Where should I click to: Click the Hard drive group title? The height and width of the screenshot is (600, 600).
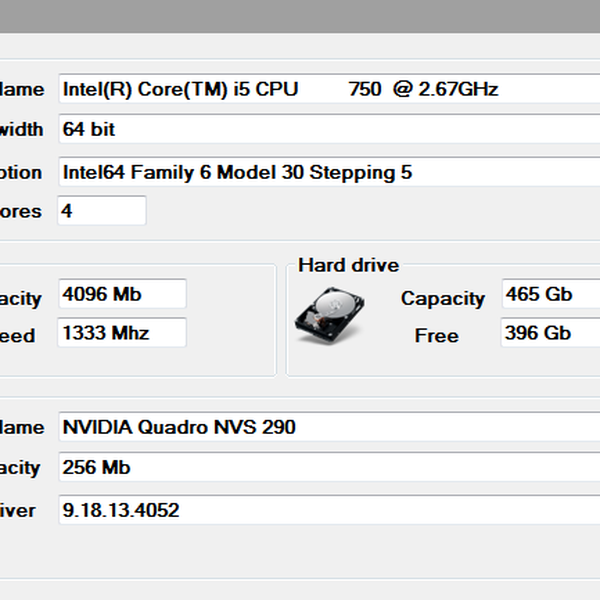coord(348,265)
